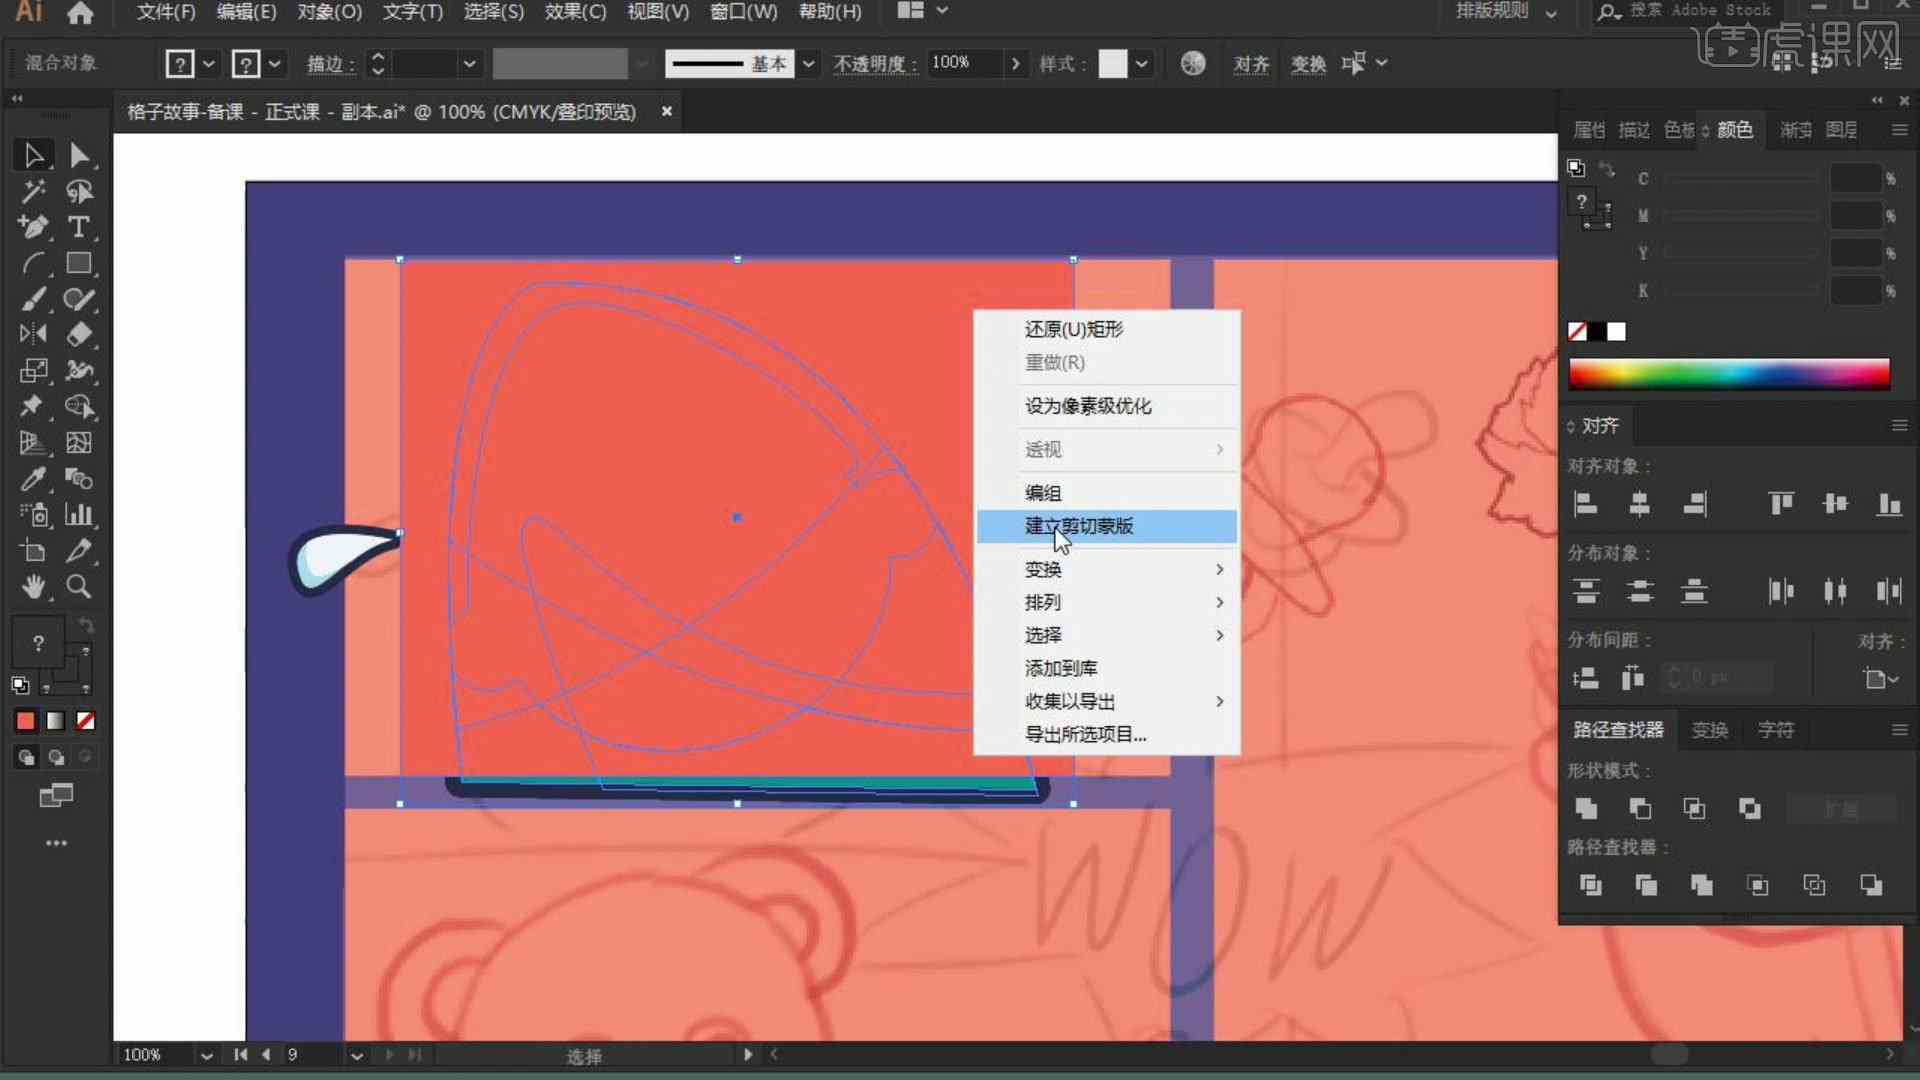1920x1080 pixels.
Task: Click 描边 label link
Action: click(329, 64)
